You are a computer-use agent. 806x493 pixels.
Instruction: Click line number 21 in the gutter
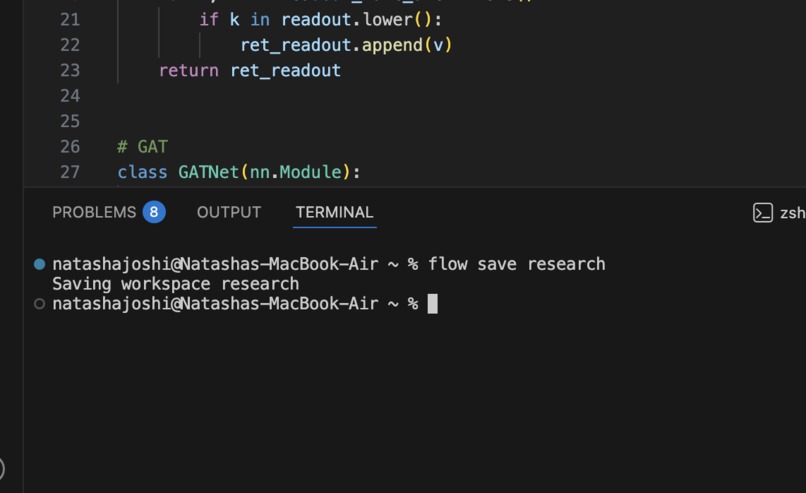(x=70, y=20)
